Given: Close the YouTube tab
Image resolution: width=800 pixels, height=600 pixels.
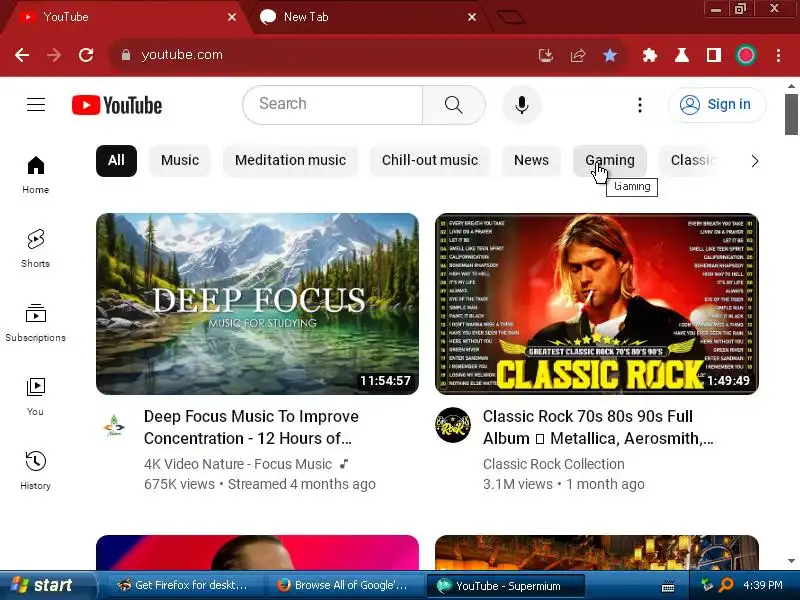Looking at the screenshot, I should [232, 17].
